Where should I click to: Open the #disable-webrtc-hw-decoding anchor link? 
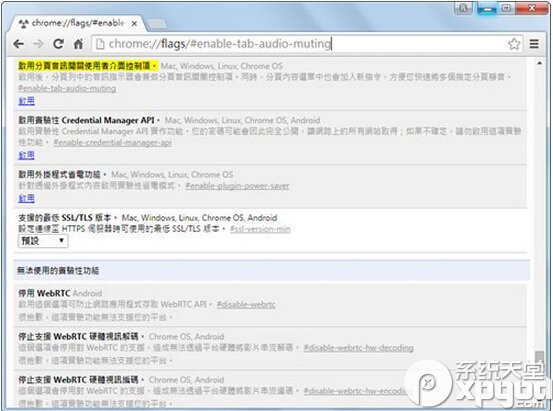[x=358, y=348]
